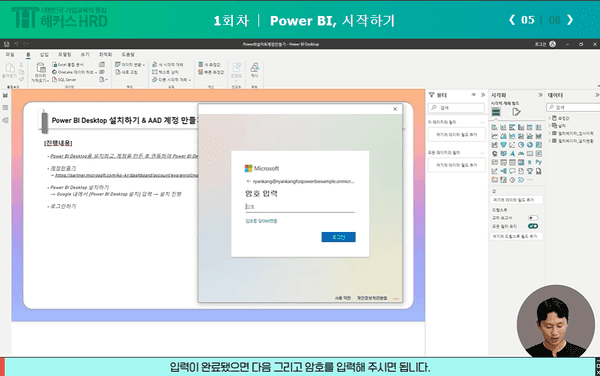Open the Report view in left sidebar
Image resolution: width=600 pixels, height=376 pixels.
coord(5,95)
